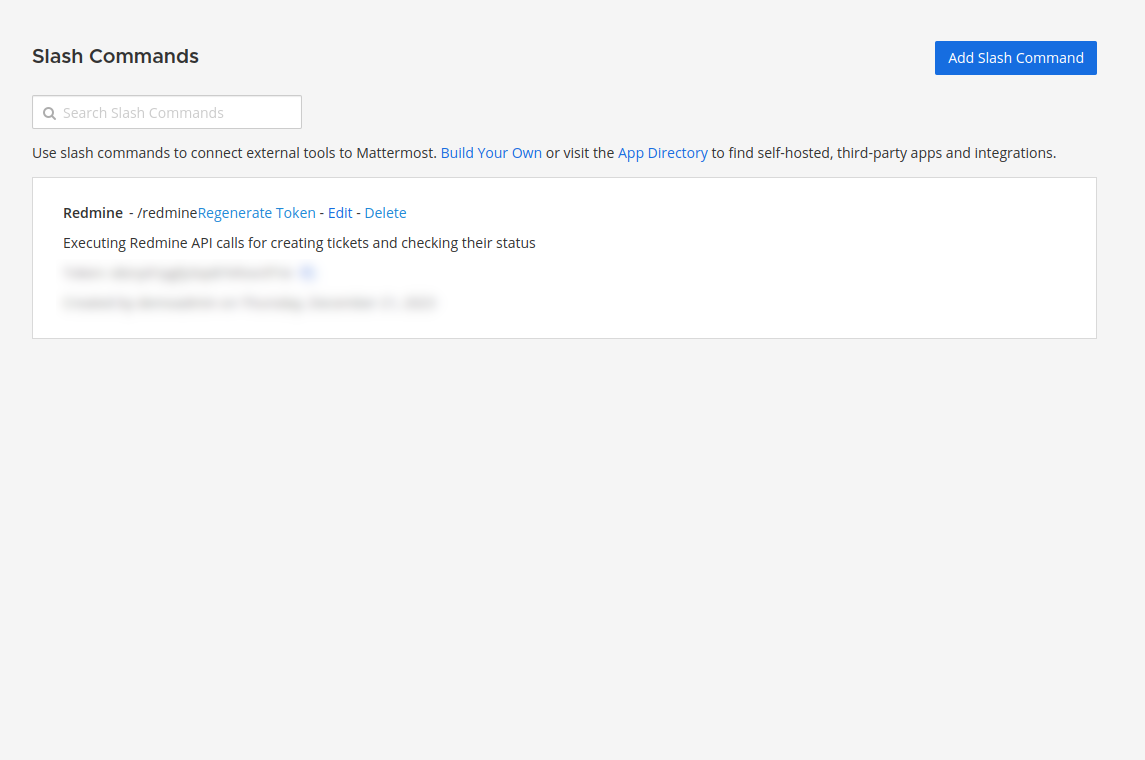Copy the Redmine token using the copy icon

tap(308, 272)
